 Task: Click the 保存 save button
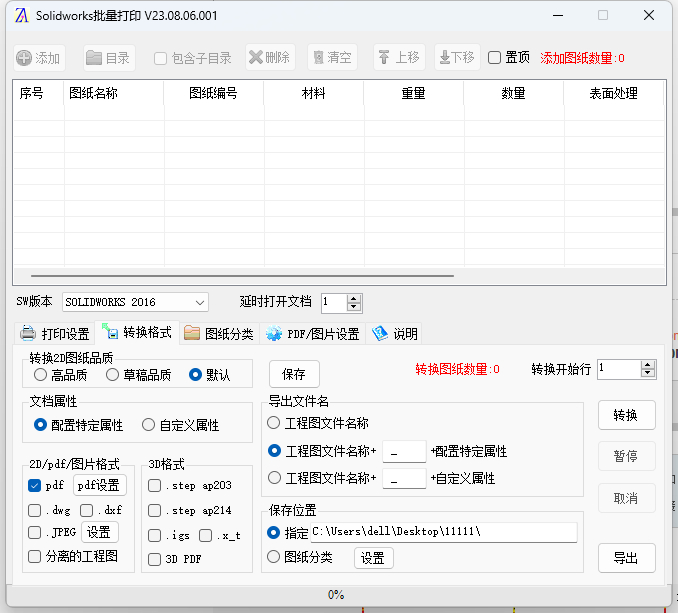tap(294, 374)
